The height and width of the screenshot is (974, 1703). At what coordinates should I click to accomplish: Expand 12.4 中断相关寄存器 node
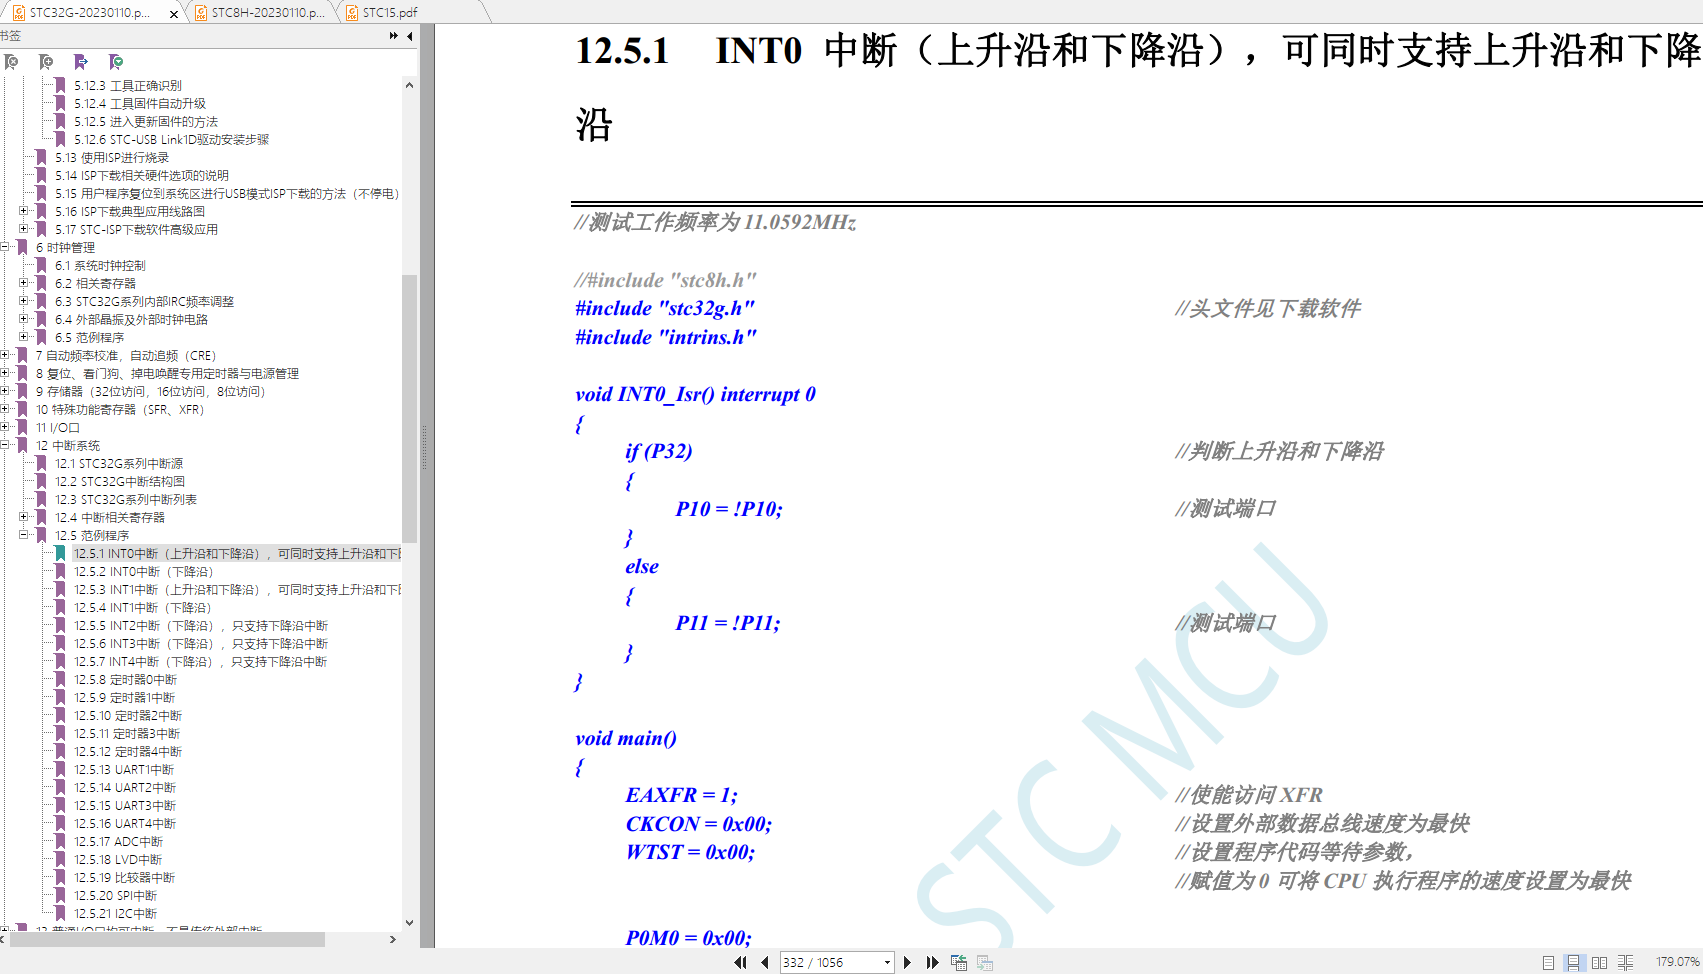[24, 517]
